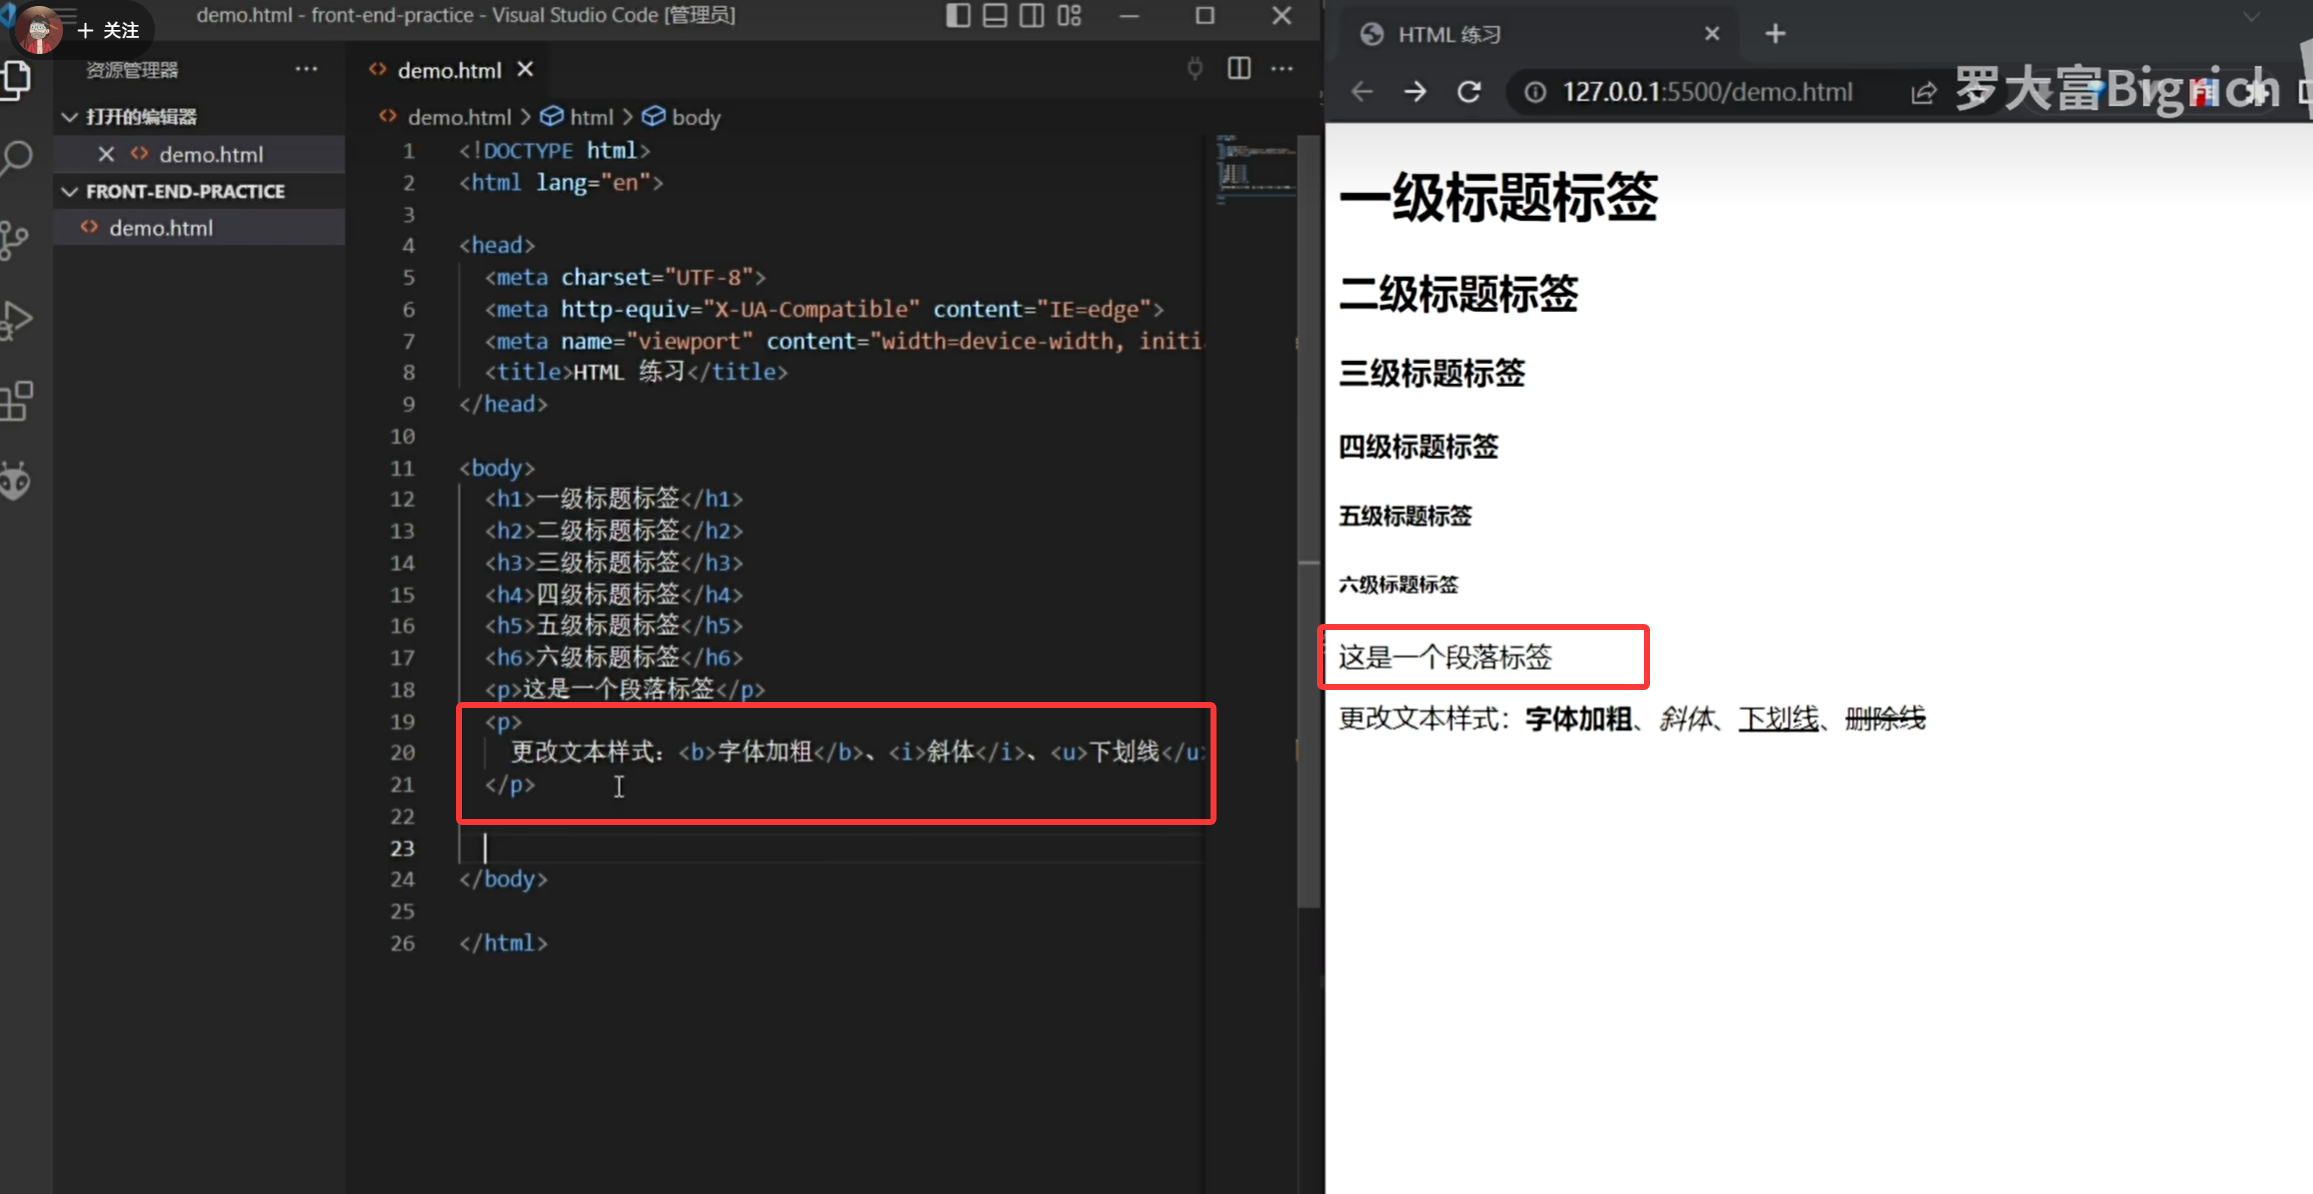Click body in the breadcrumb path
Image resolution: width=2313 pixels, height=1194 pixels.
pos(695,117)
